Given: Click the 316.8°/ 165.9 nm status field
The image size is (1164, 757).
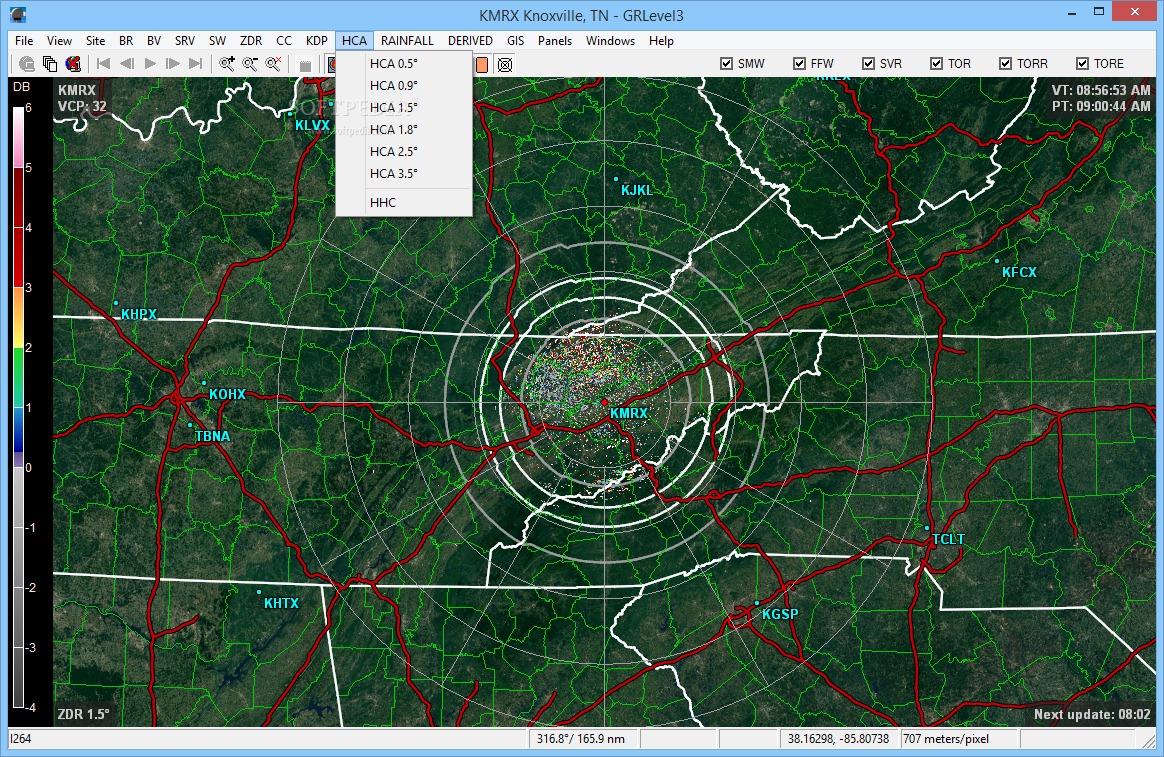Looking at the screenshot, I should (x=583, y=738).
